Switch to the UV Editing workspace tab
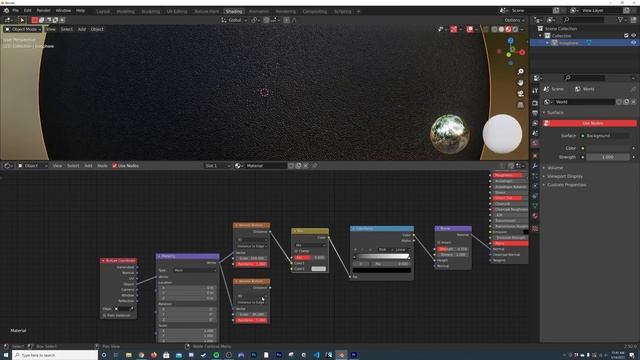The width and height of the screenshot is (640, 360). [x=177, y=11]
